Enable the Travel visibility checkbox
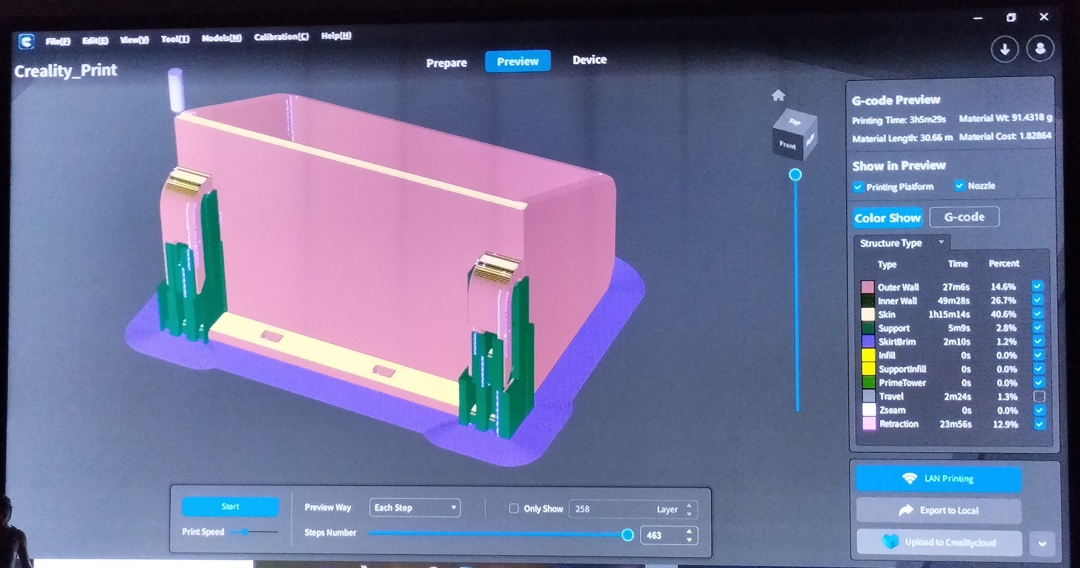1080x568 pixels. click(1037, 397)
